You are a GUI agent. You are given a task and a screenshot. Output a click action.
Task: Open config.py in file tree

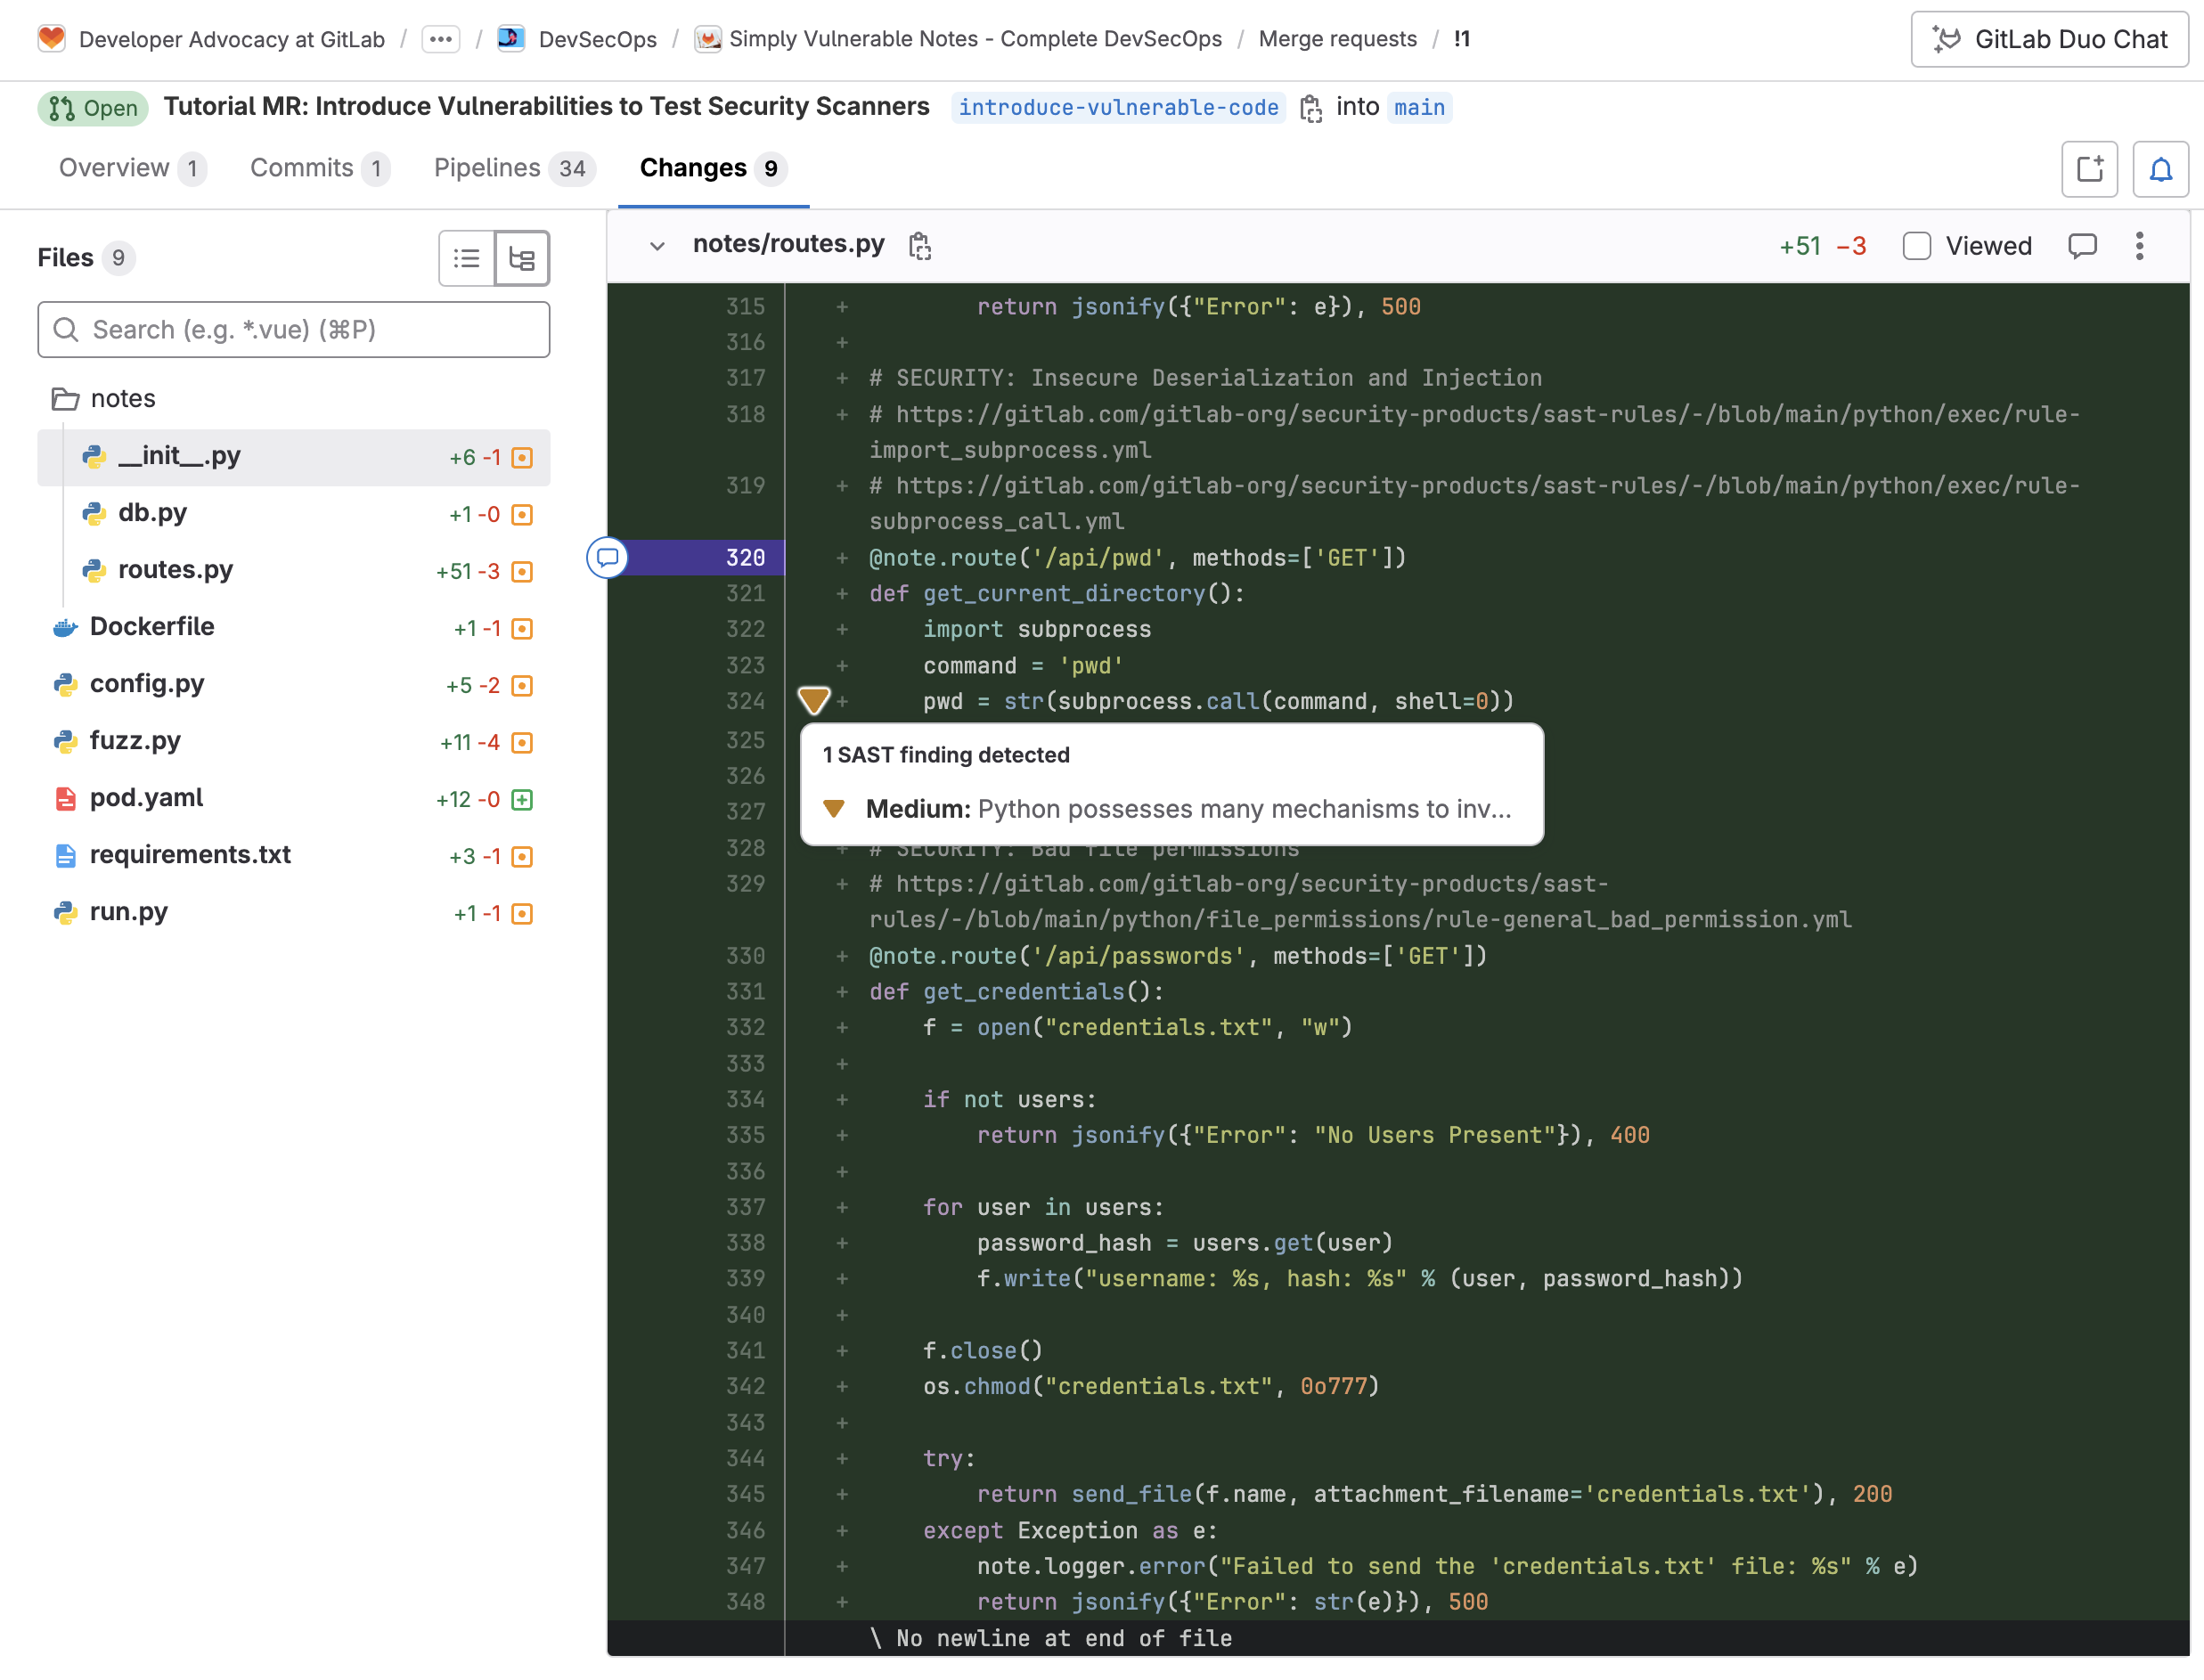click(x=294, y=685)
